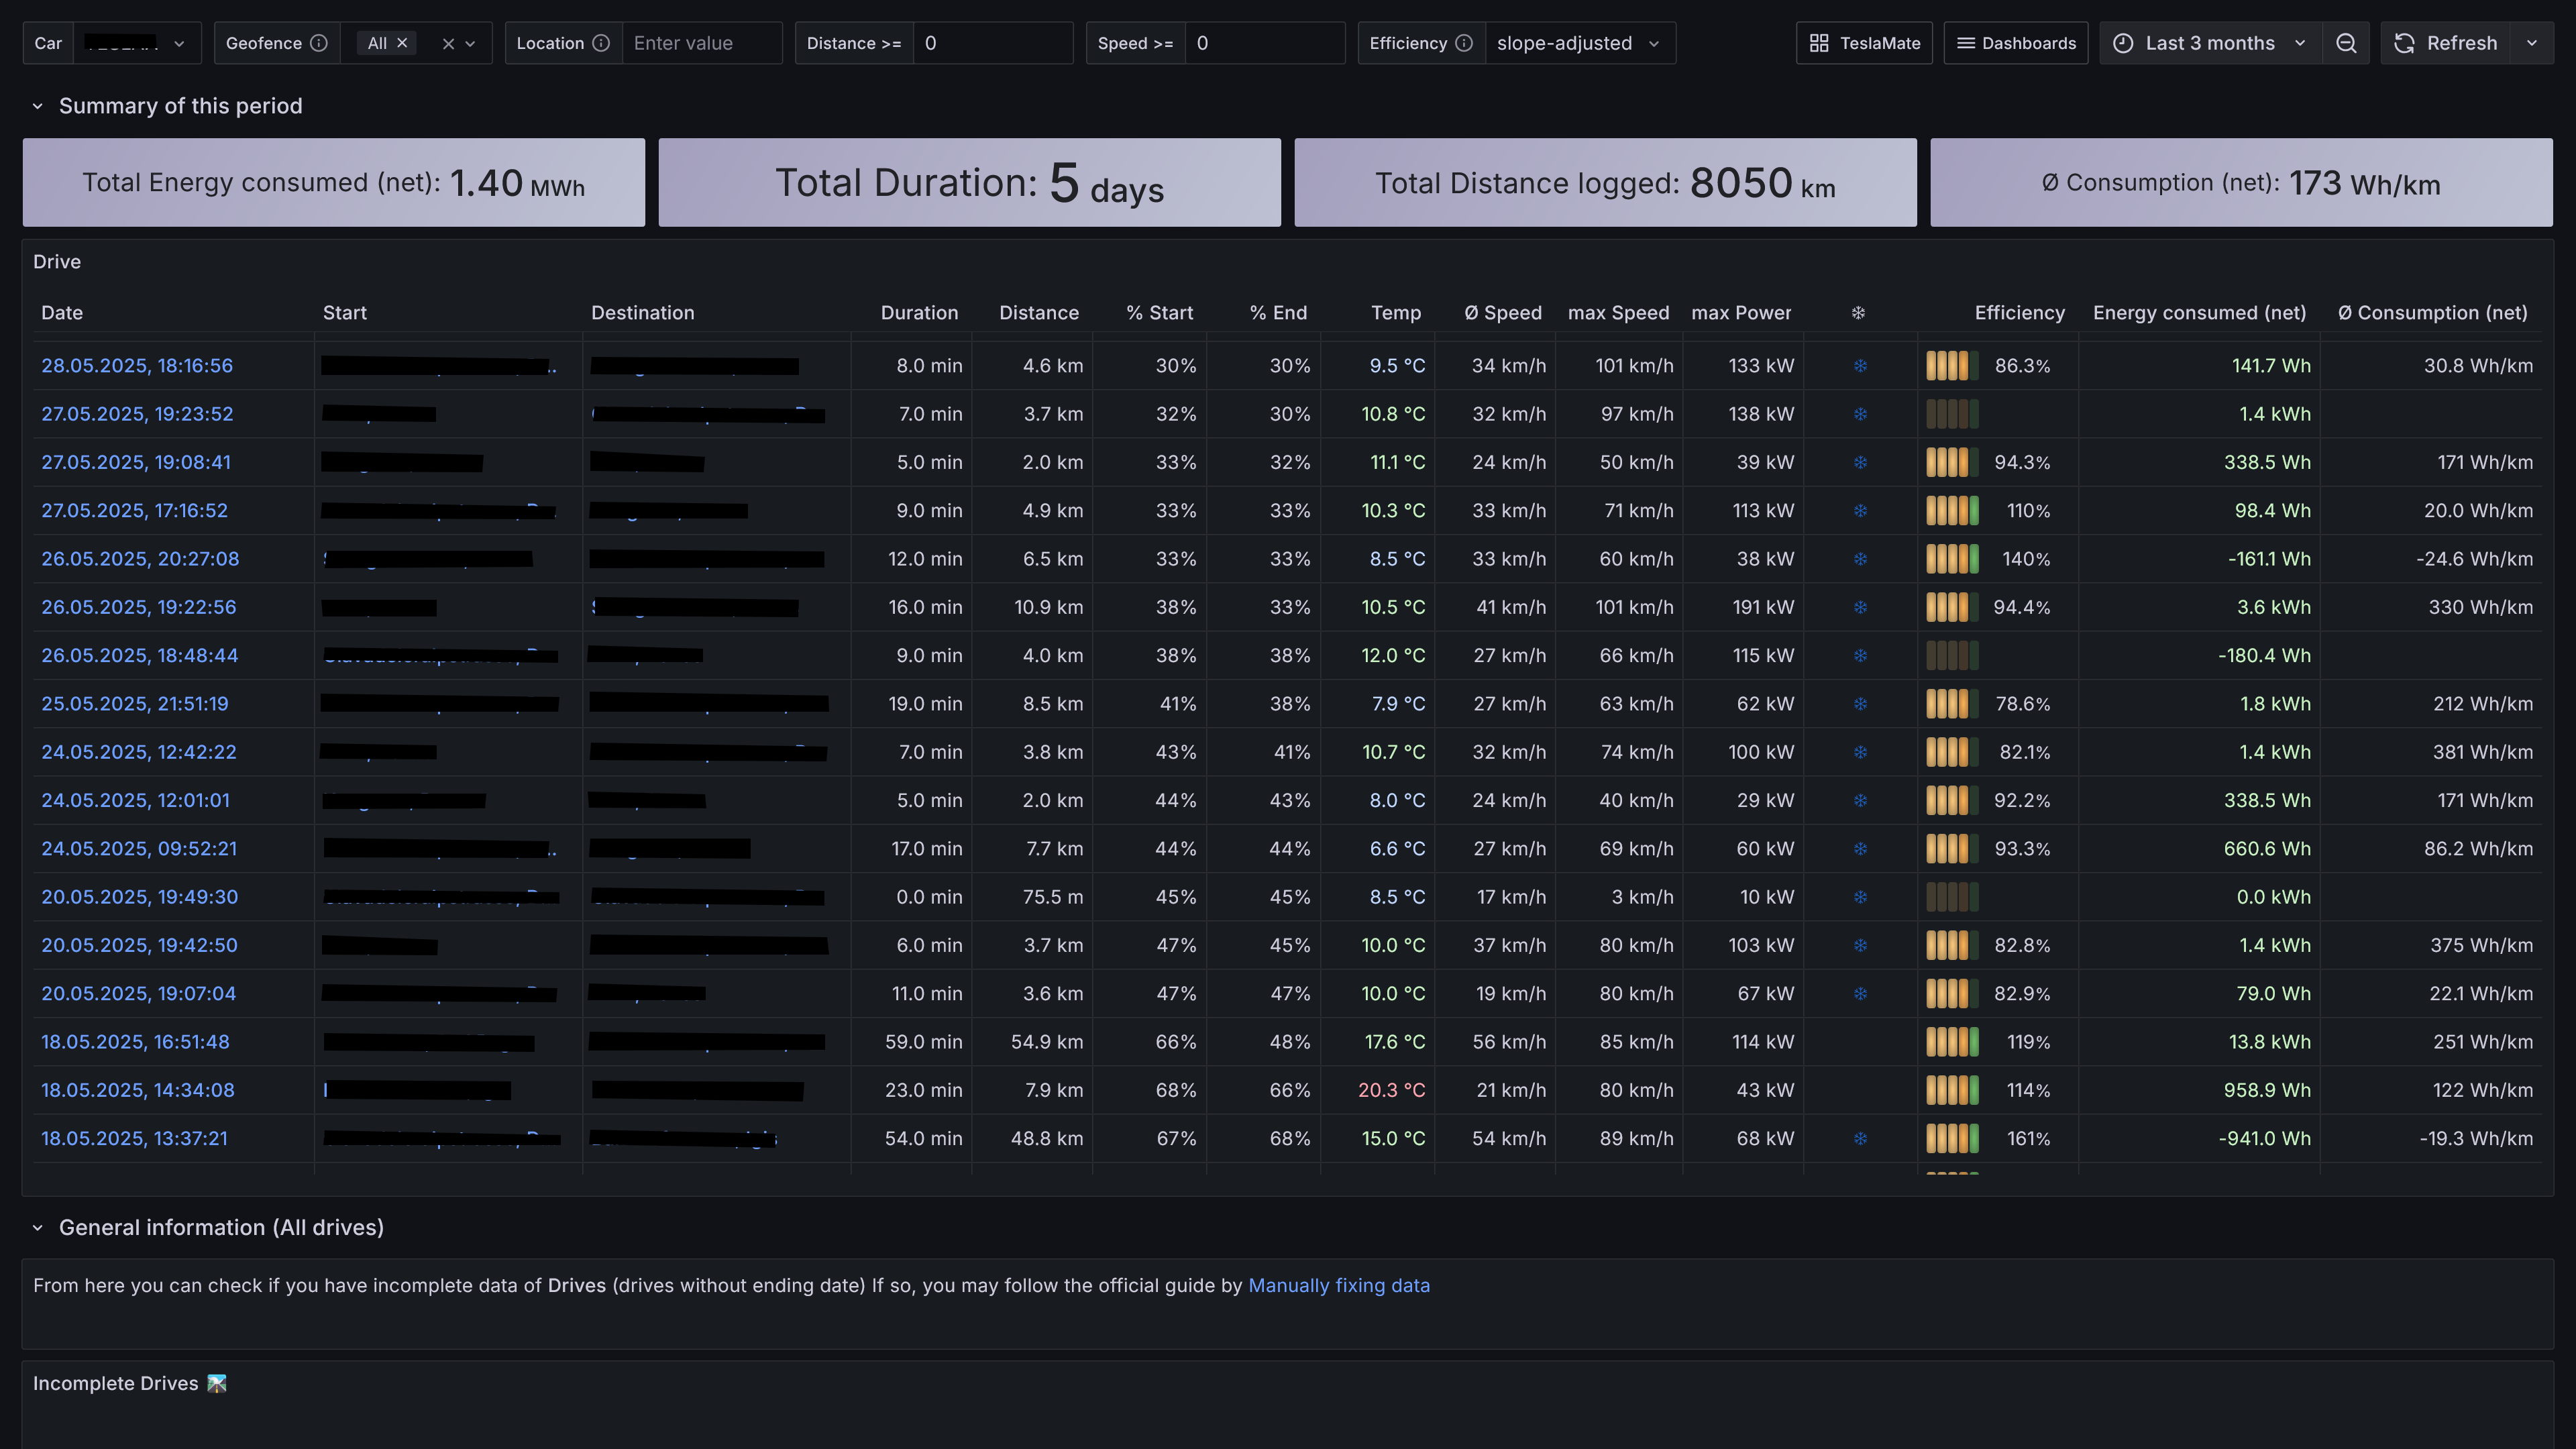The width and height of the screenshot is (2576, 1449).
Task: Click the Efficiency info icon
Action: (x=1464, y=43)
